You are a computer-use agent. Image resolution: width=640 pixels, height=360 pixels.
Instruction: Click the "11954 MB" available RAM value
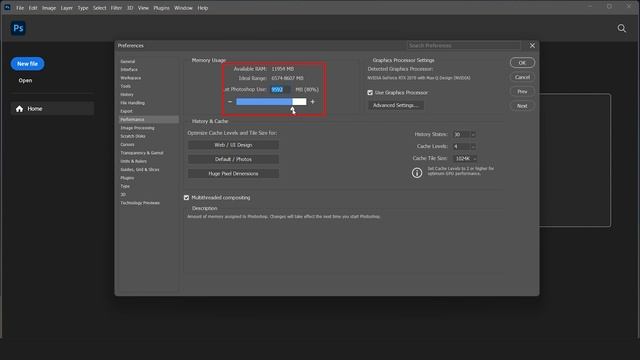[x=283, y=69]
